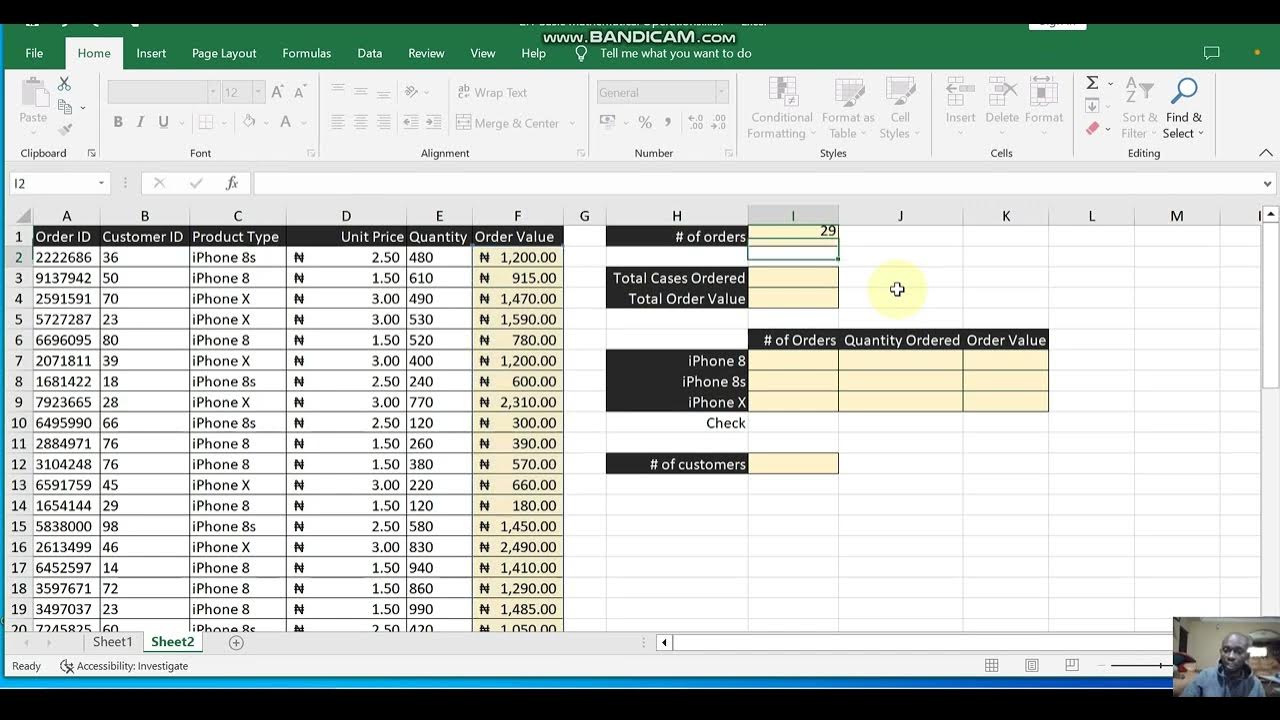Switch to the Page Layout tab
1280x720 pixels.
[224, 53]
